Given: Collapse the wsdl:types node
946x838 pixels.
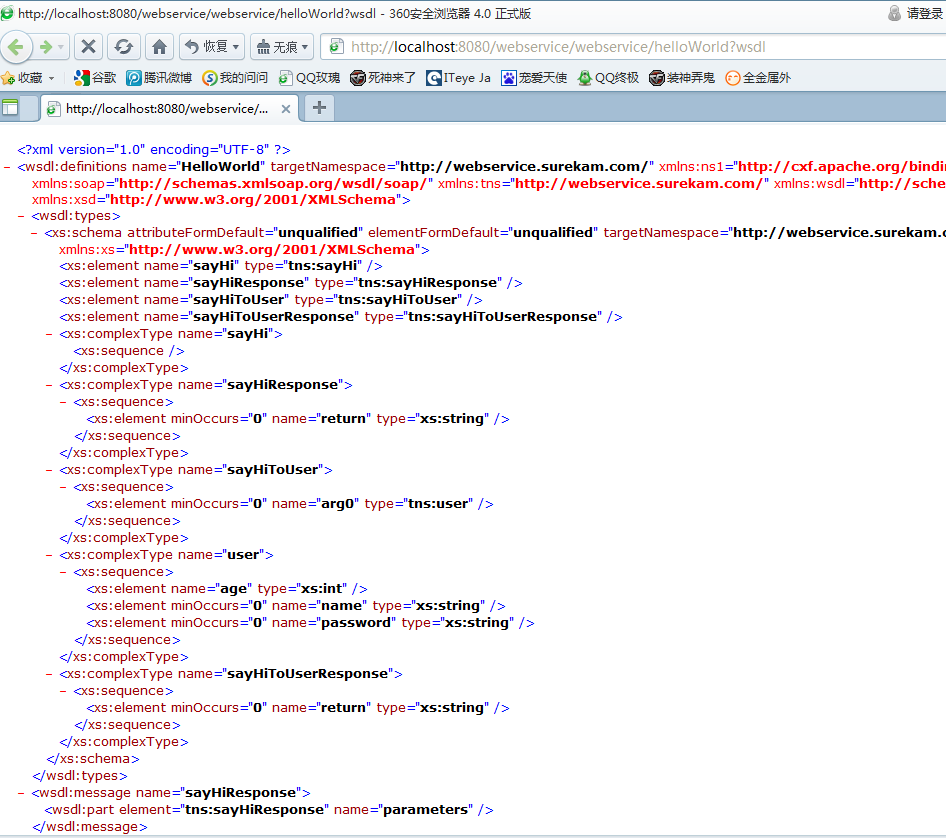Looking at the screenshot, I should click(21, 215).
